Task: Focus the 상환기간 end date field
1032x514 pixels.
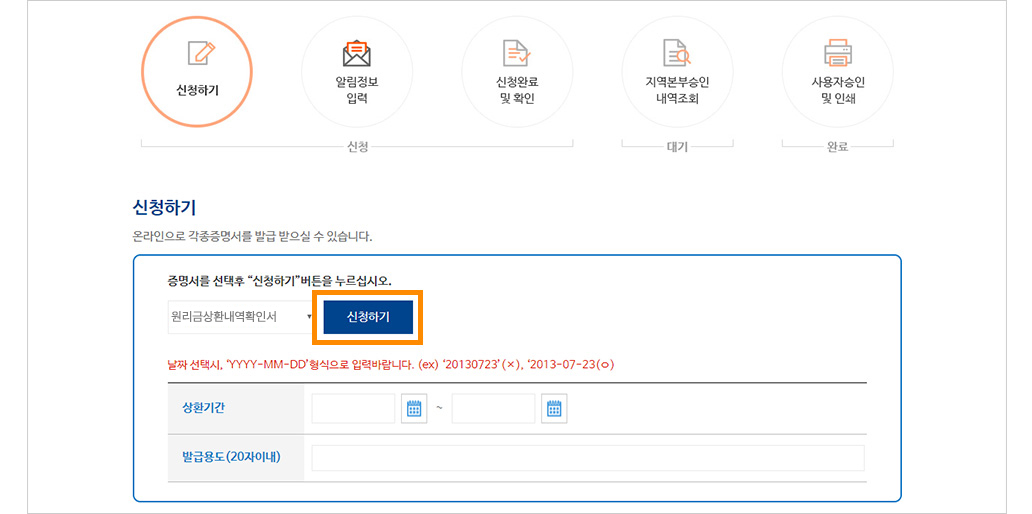Action: click(x=493, y=409)
